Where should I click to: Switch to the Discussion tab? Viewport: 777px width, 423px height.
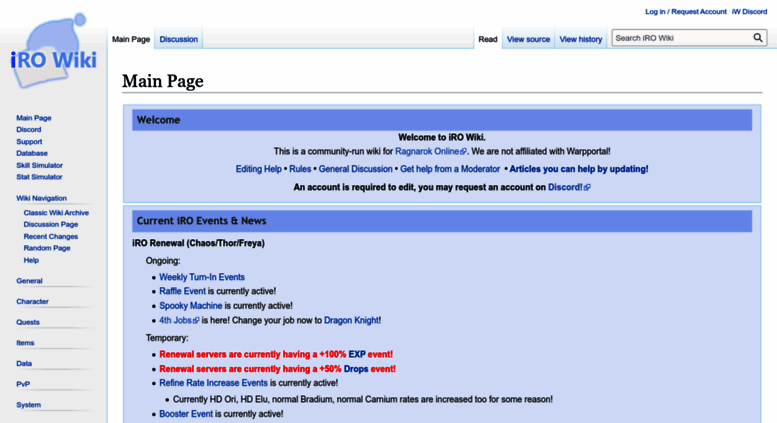[x=178, y=39]
